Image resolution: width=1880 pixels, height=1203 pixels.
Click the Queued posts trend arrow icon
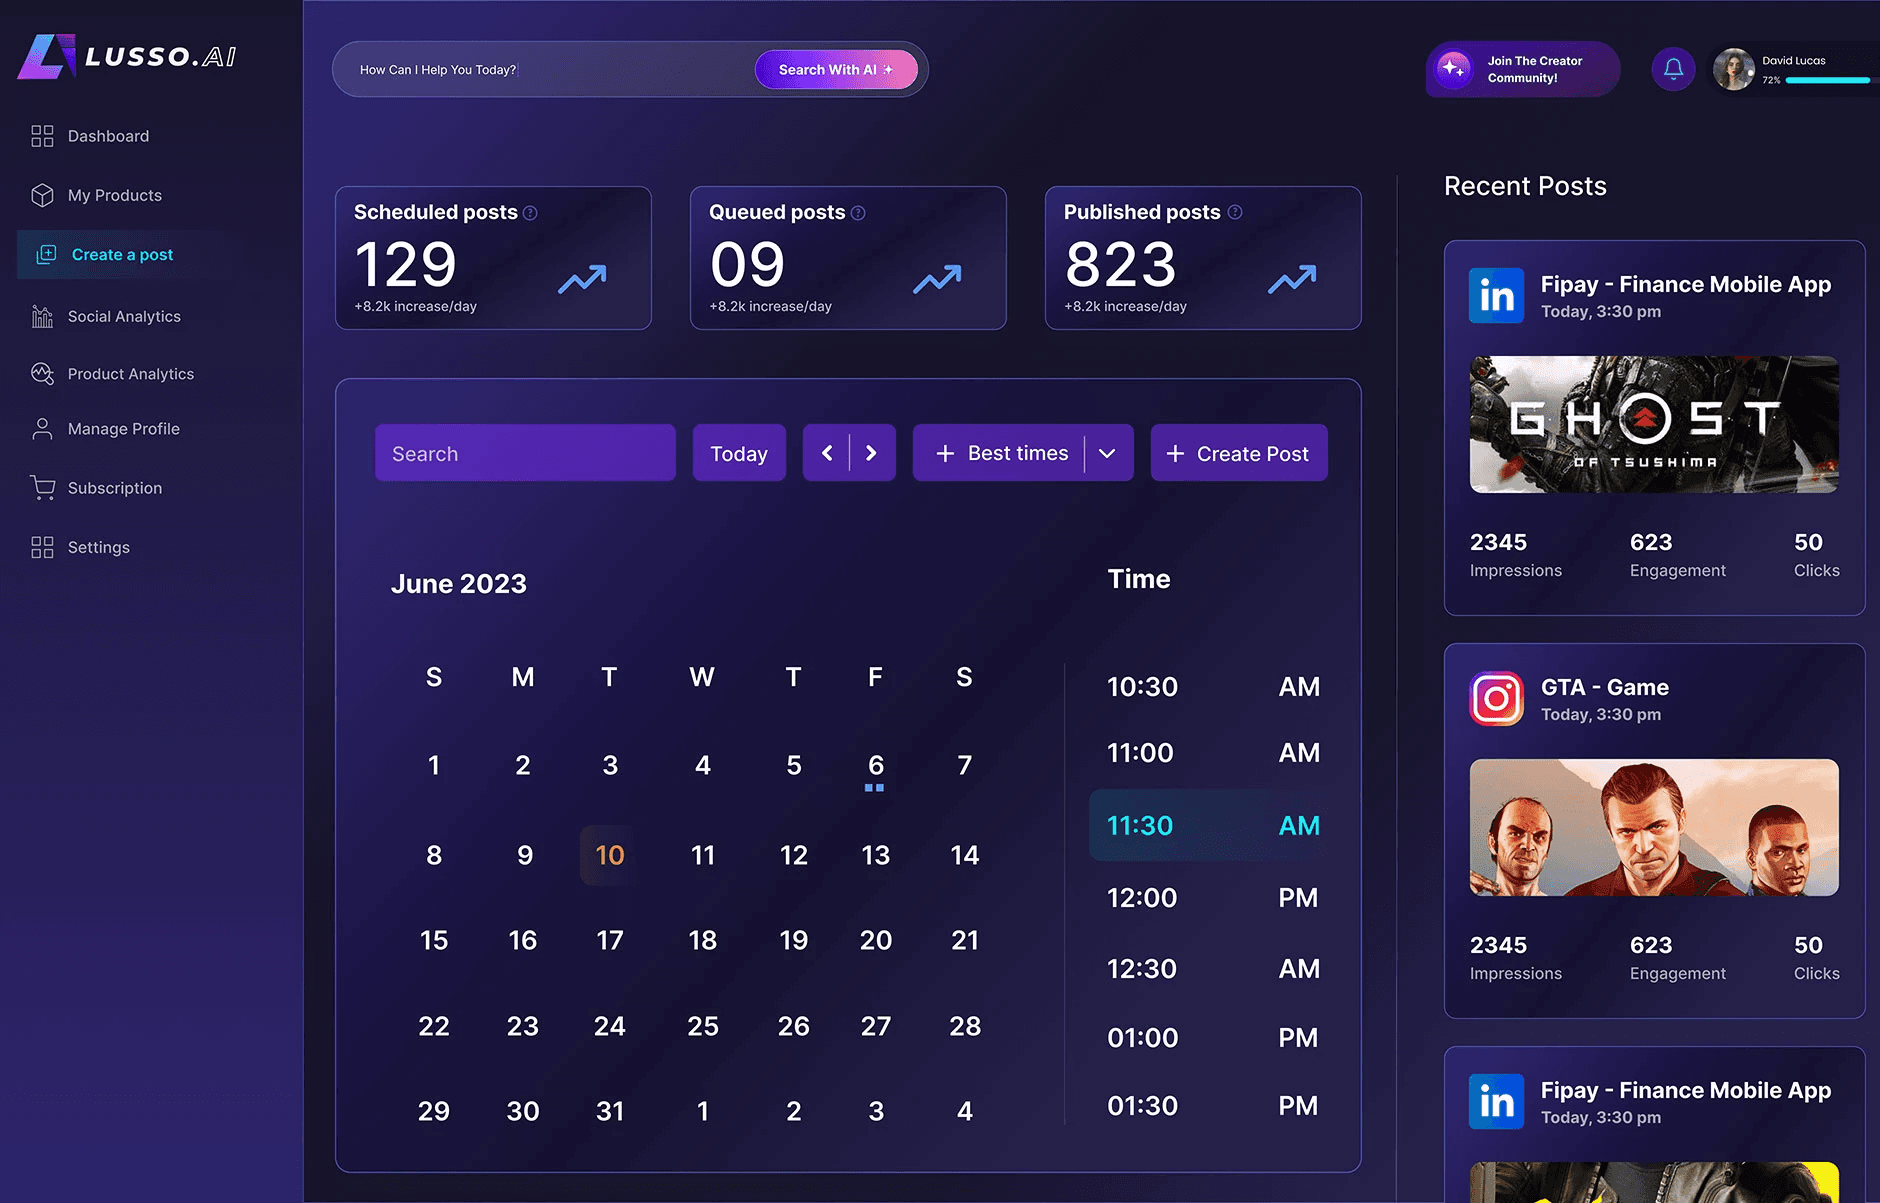[937, 279]
